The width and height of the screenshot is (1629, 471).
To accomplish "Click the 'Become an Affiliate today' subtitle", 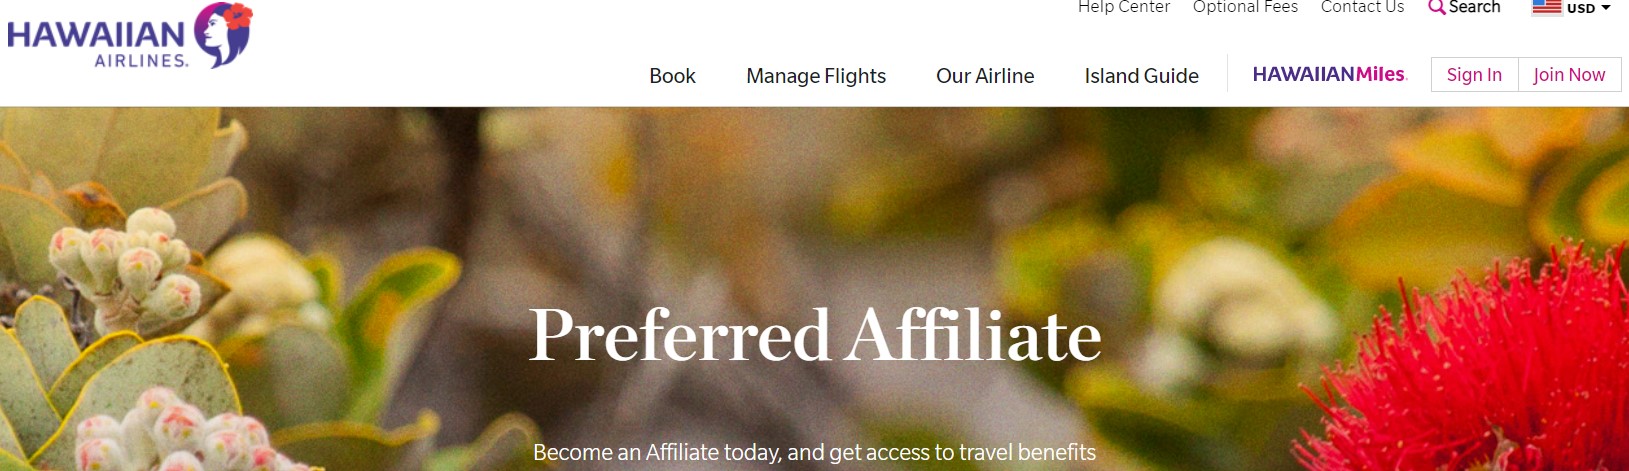I will pos(814,453).
